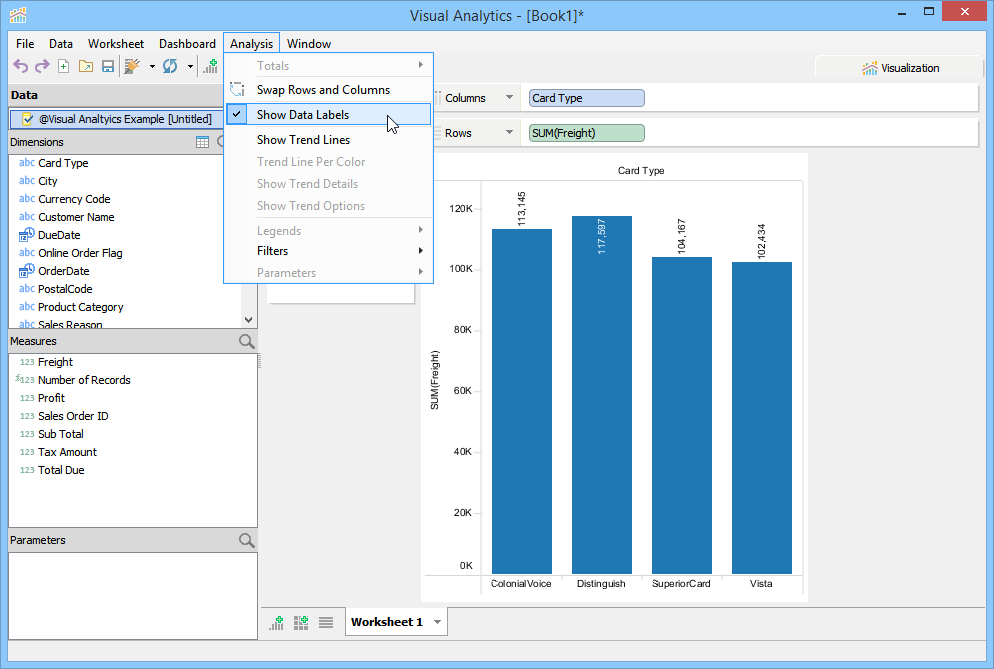This screenshot has height=669, width=994.
Task: Search the Measures list
Action: 247,341
